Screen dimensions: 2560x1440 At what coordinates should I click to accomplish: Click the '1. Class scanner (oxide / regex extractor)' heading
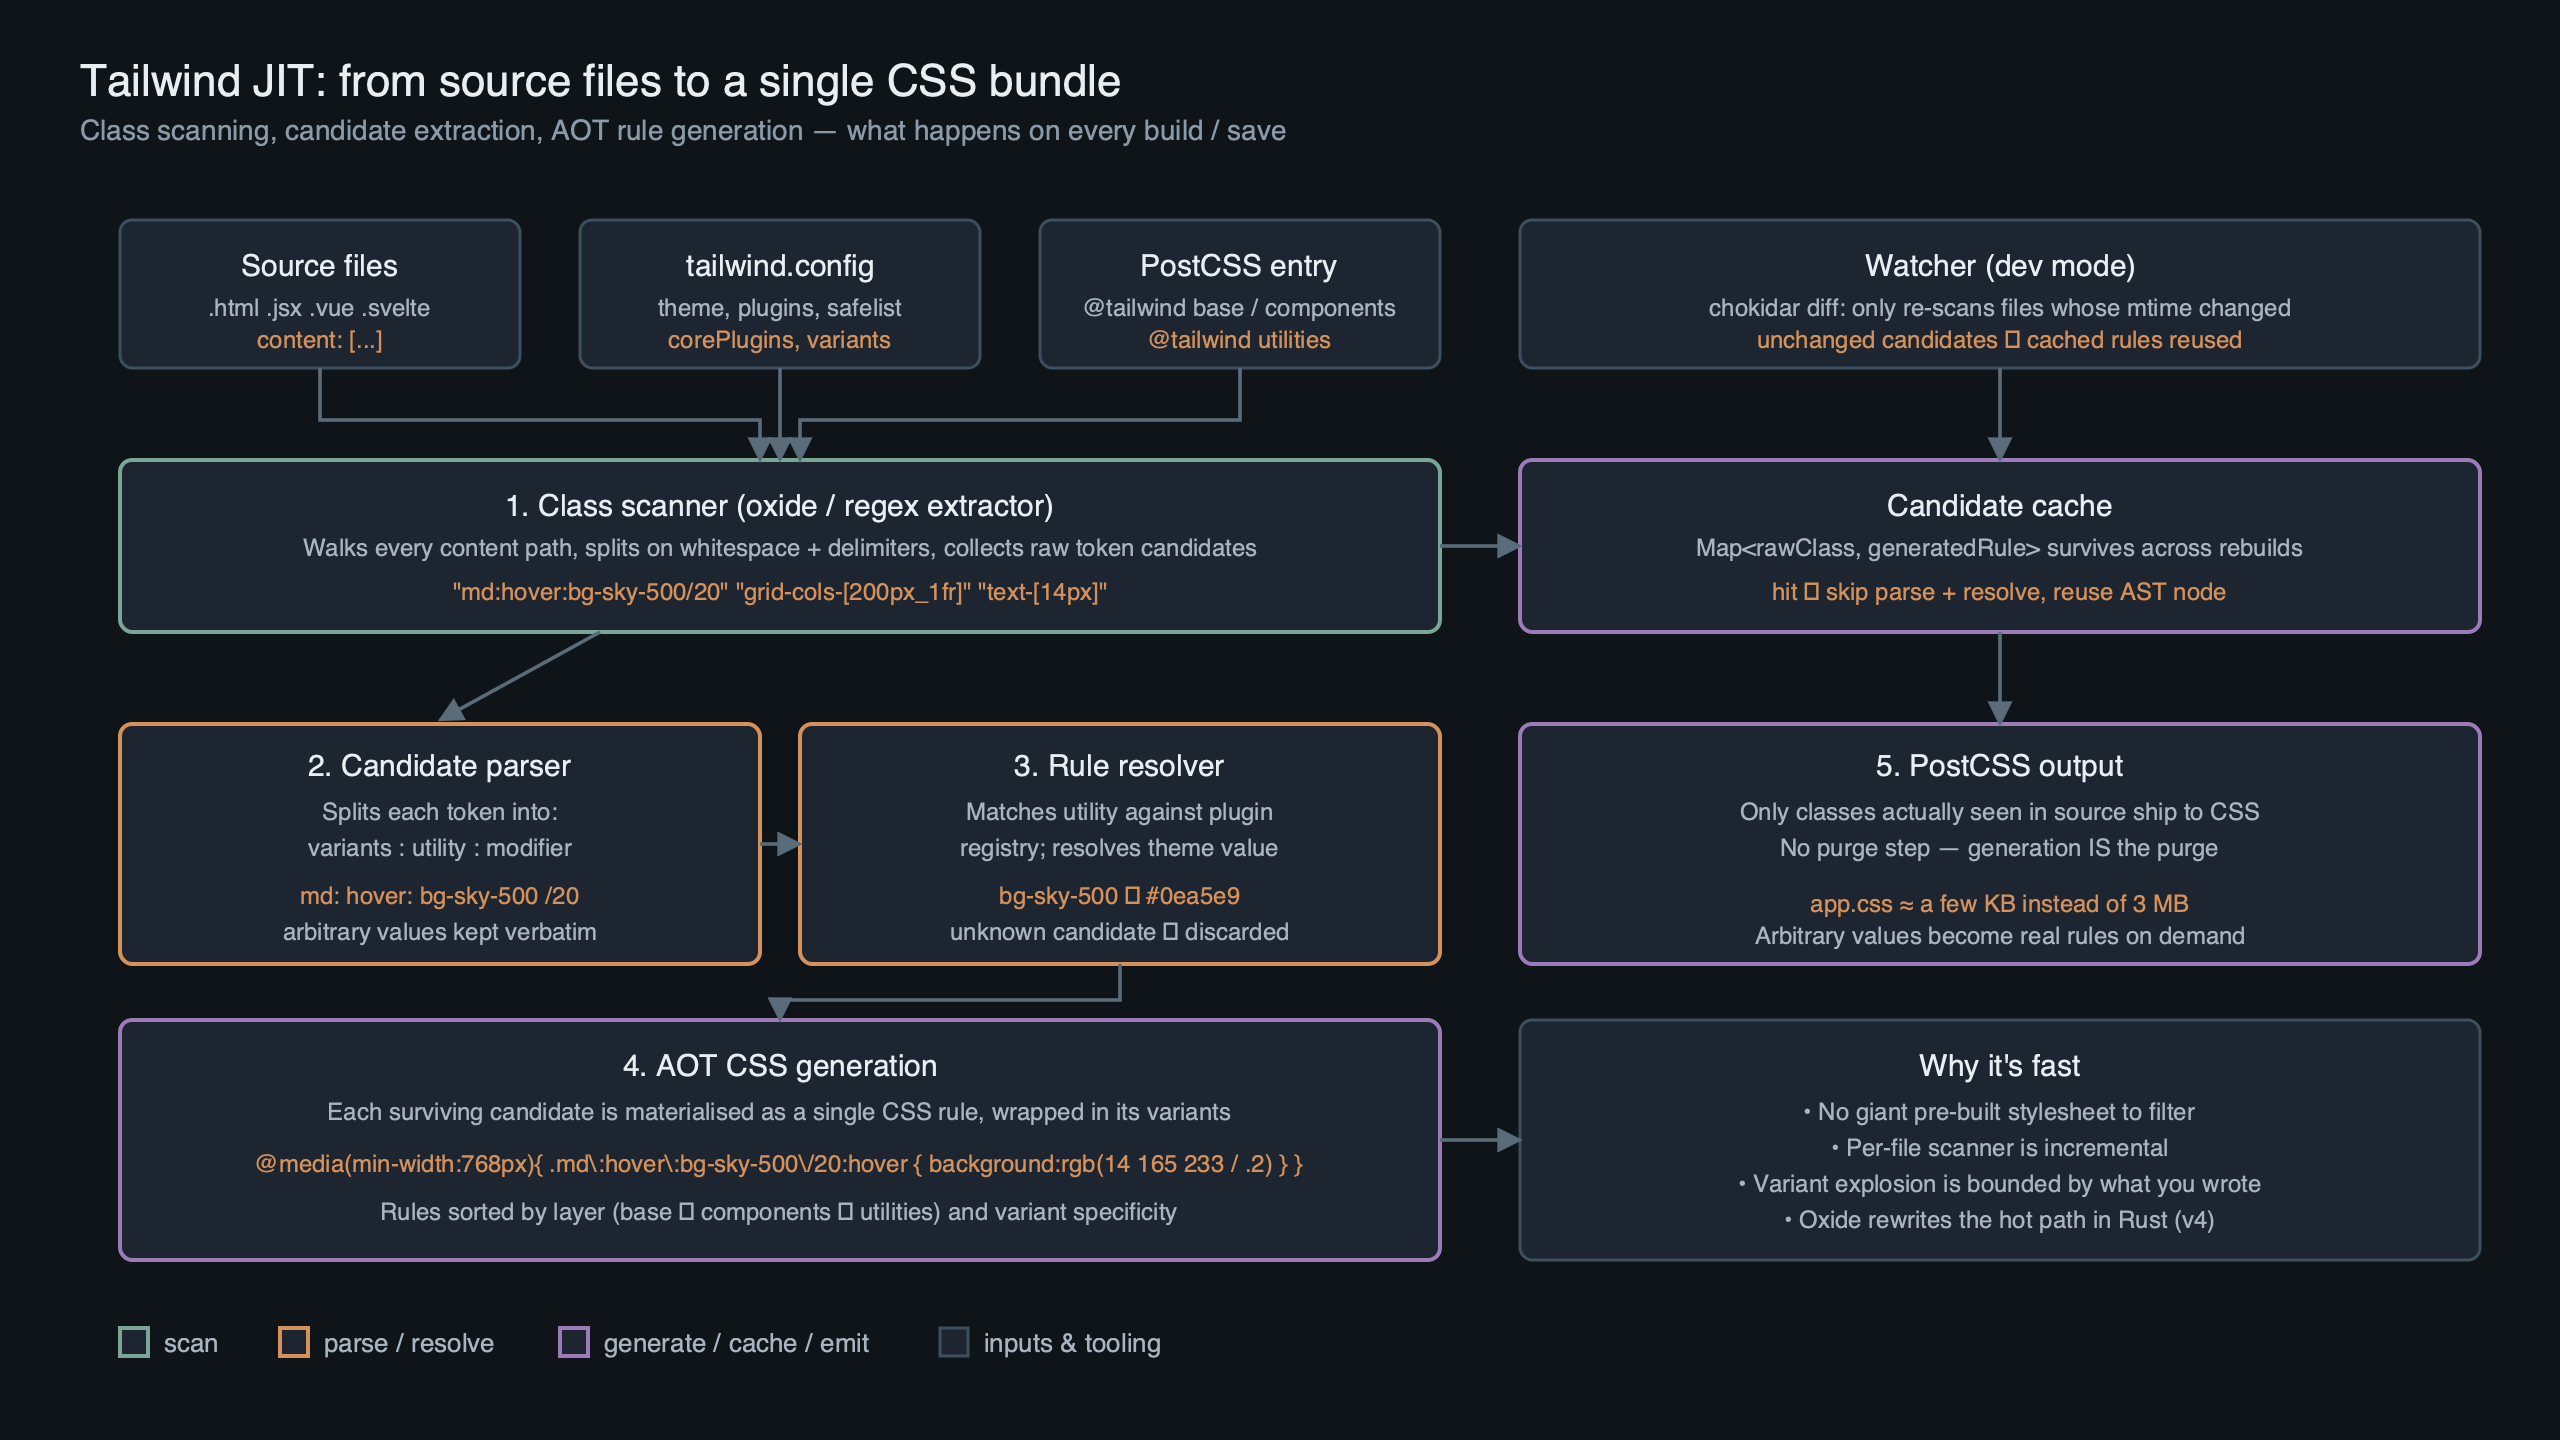(x=779, y=506)
